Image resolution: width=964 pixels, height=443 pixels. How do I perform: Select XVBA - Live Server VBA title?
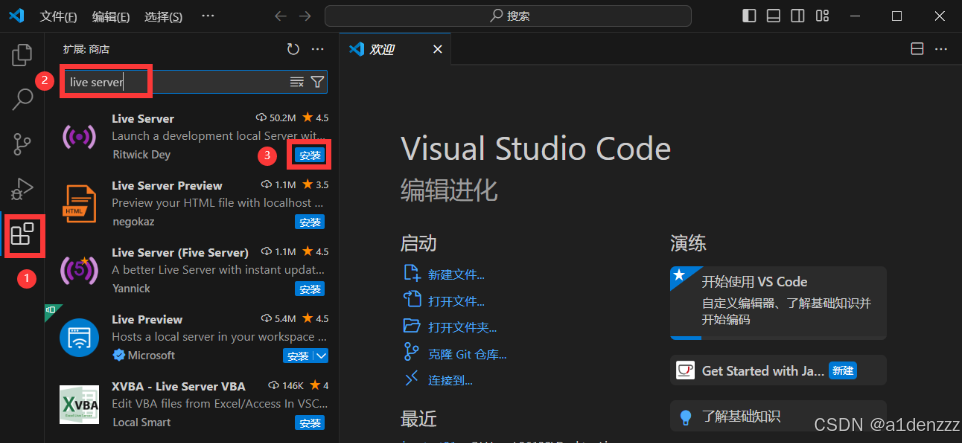178,386
